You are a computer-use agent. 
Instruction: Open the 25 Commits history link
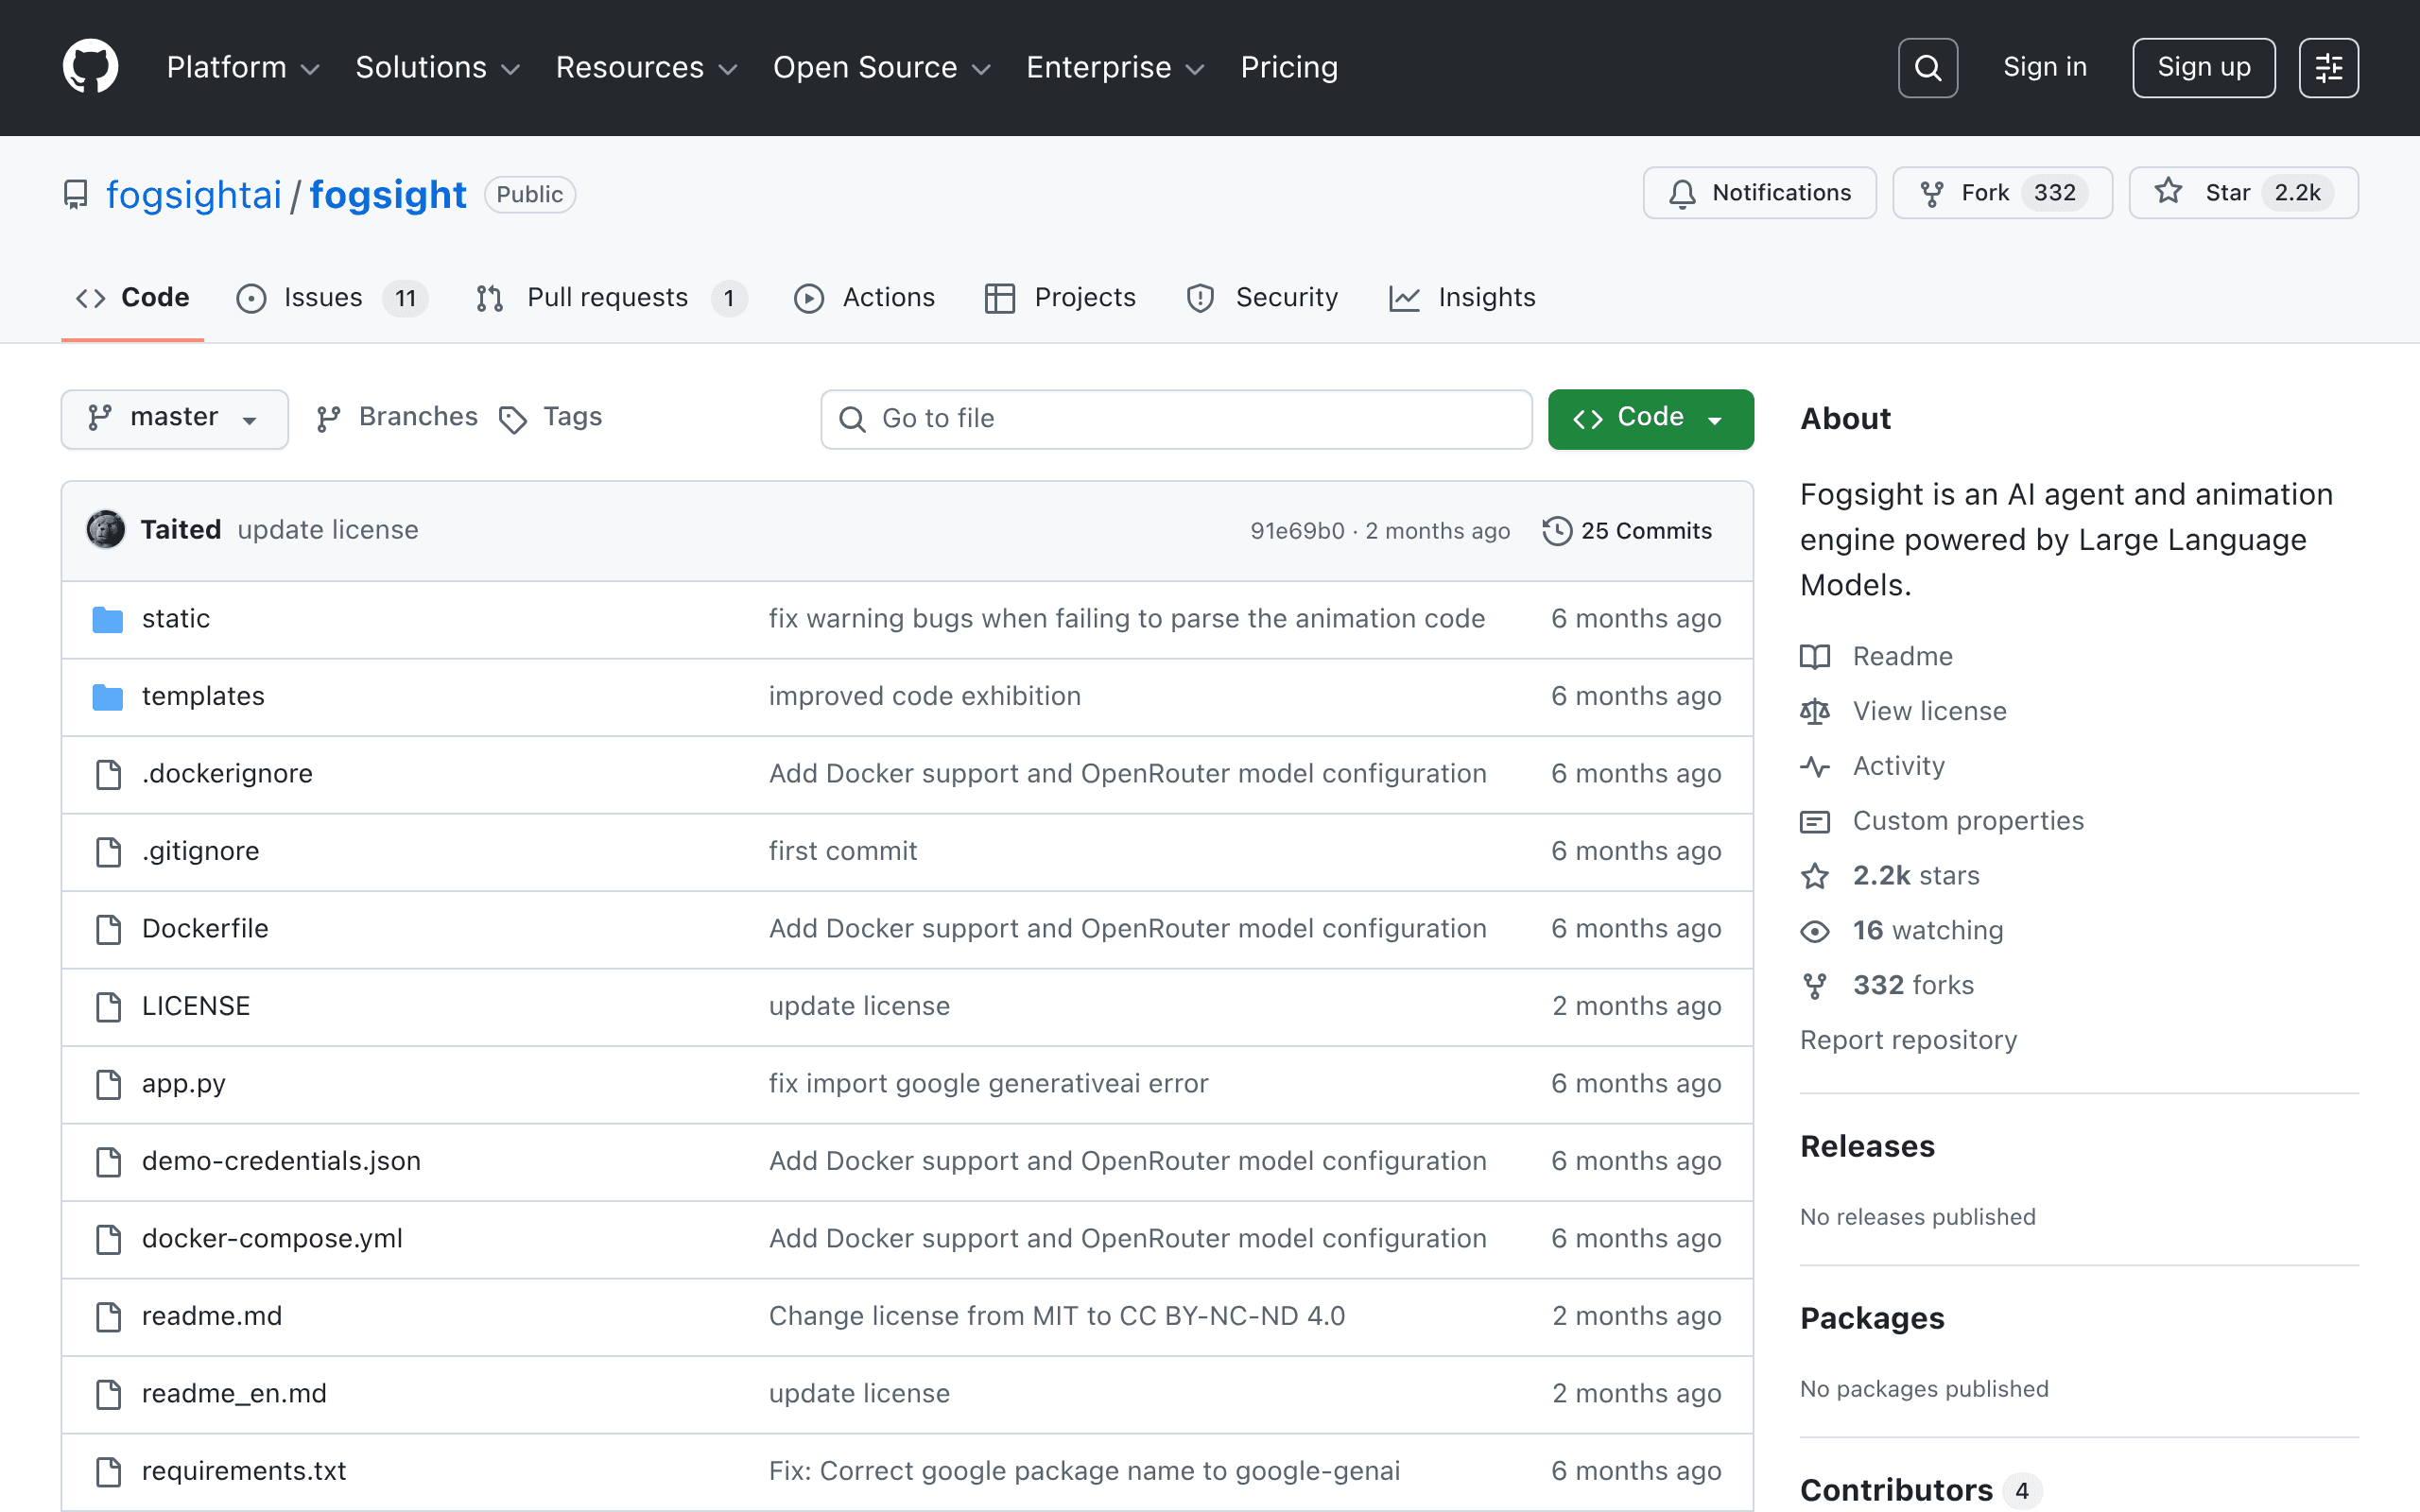coord(1627,531)
